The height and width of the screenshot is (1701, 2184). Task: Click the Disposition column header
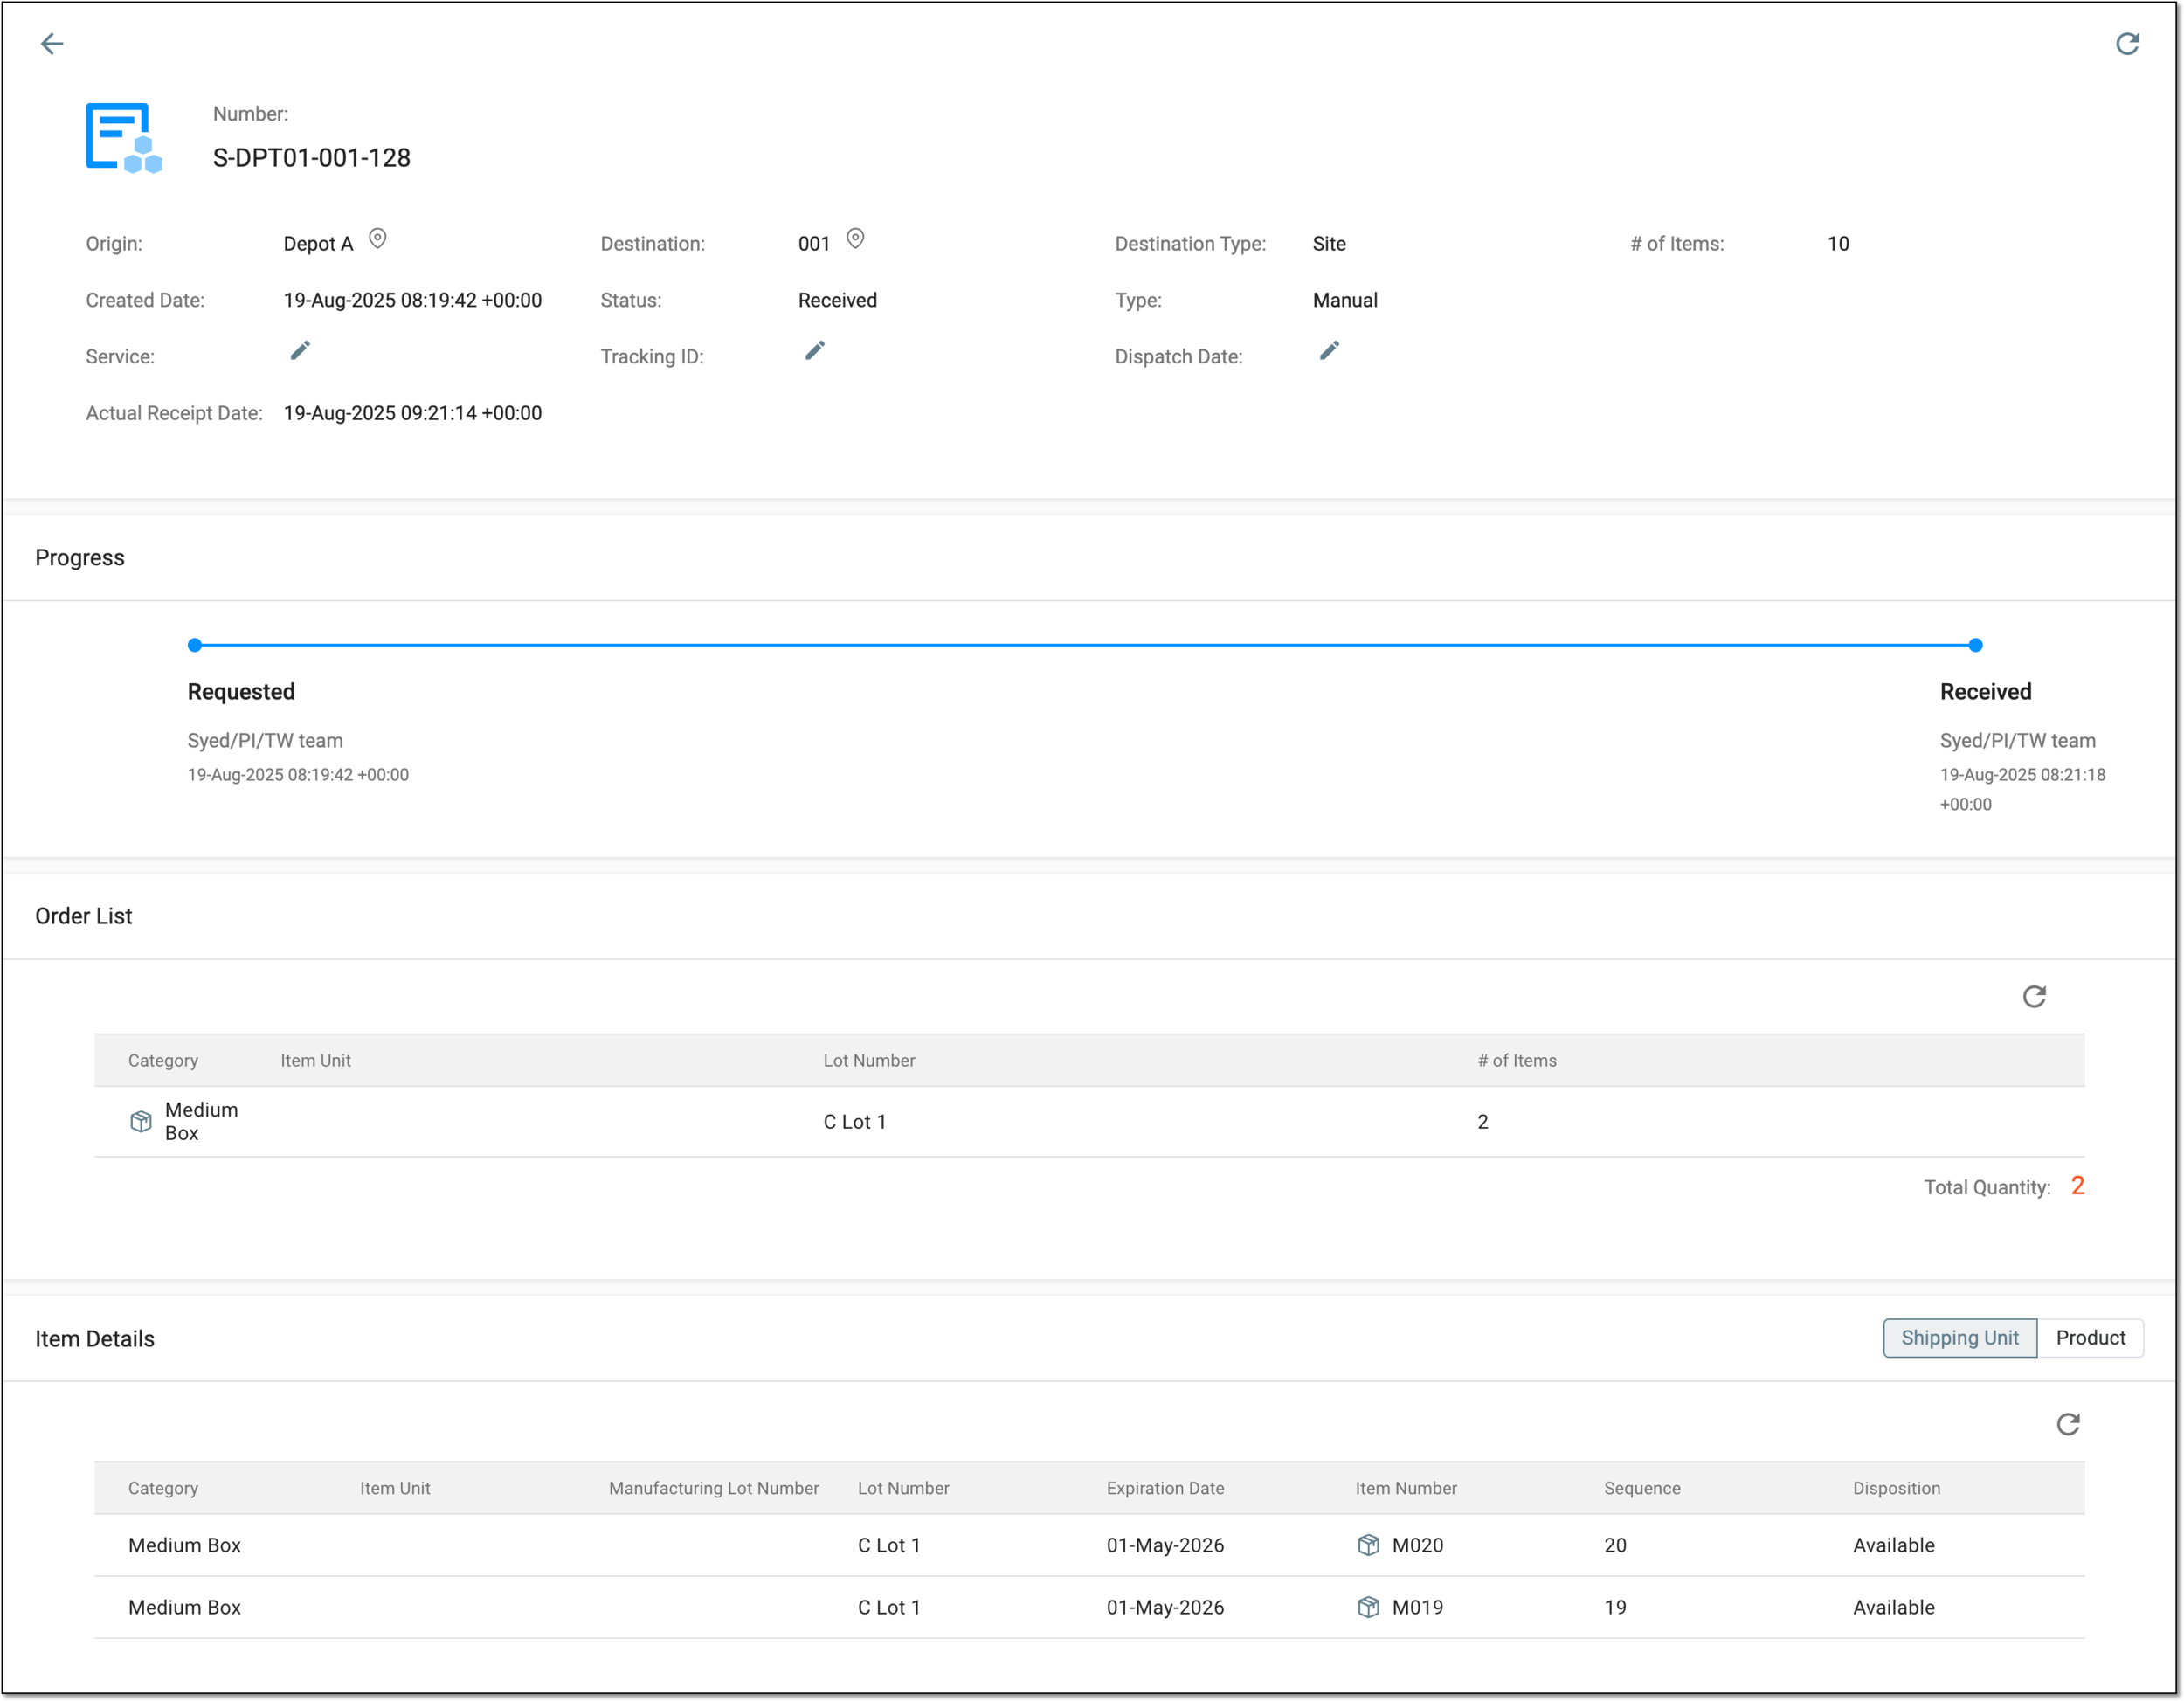[1896, 1488]
